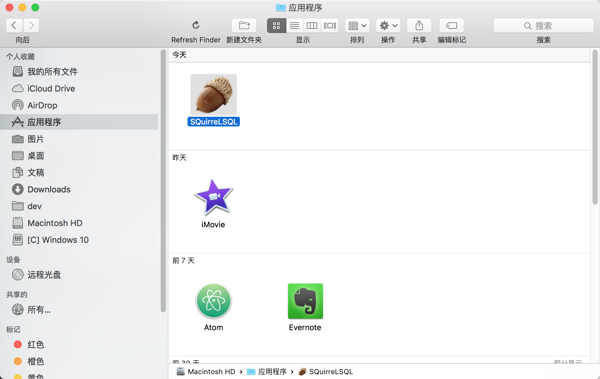Switch to list view
Screen dimensions: 600x379
tap(294, 26)
